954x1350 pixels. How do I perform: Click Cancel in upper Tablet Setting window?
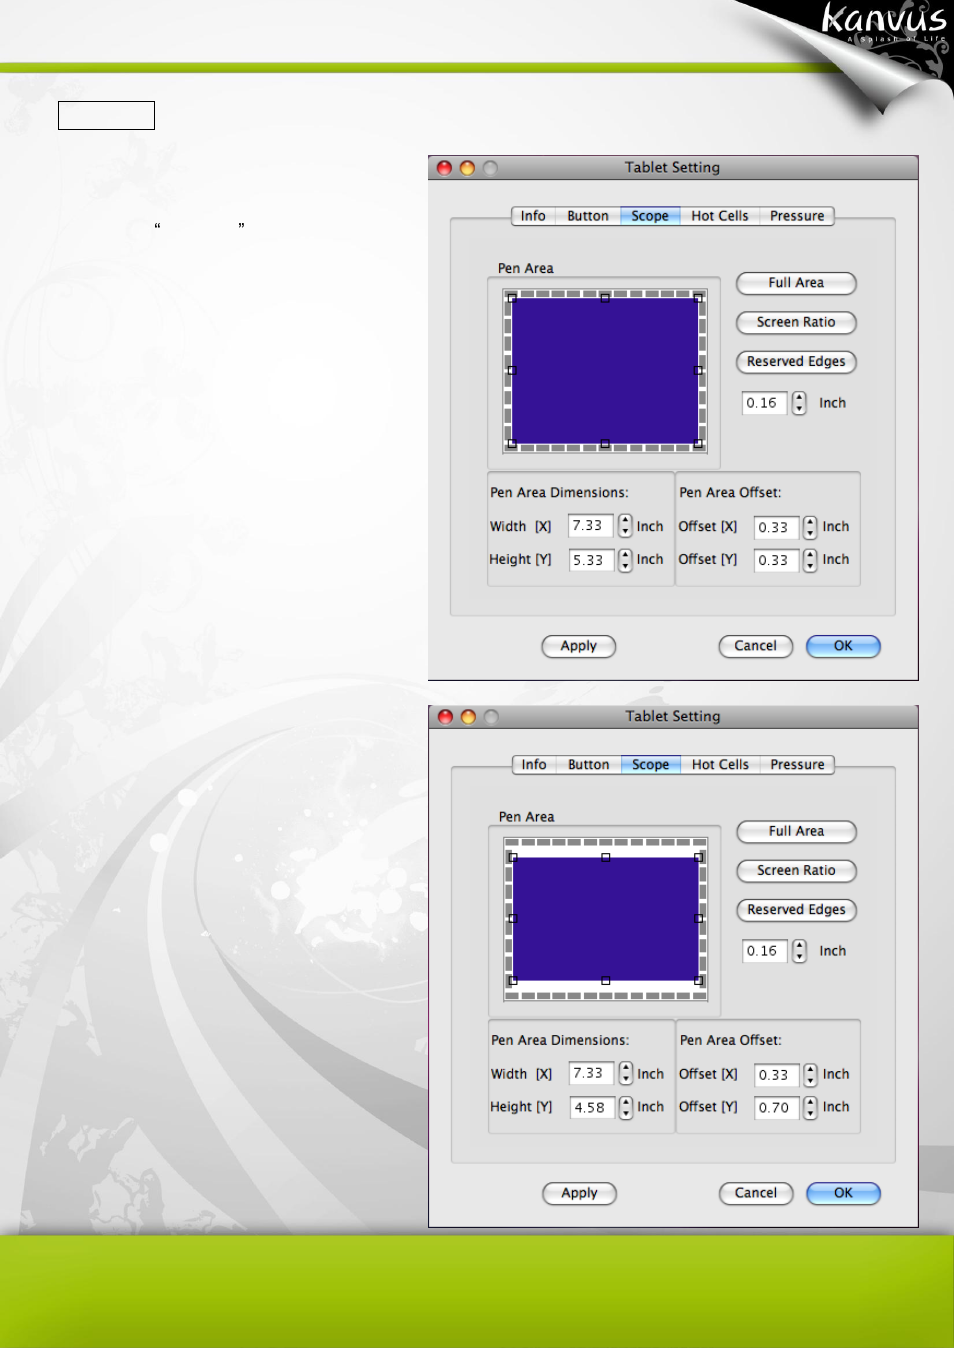pos(756,646)
